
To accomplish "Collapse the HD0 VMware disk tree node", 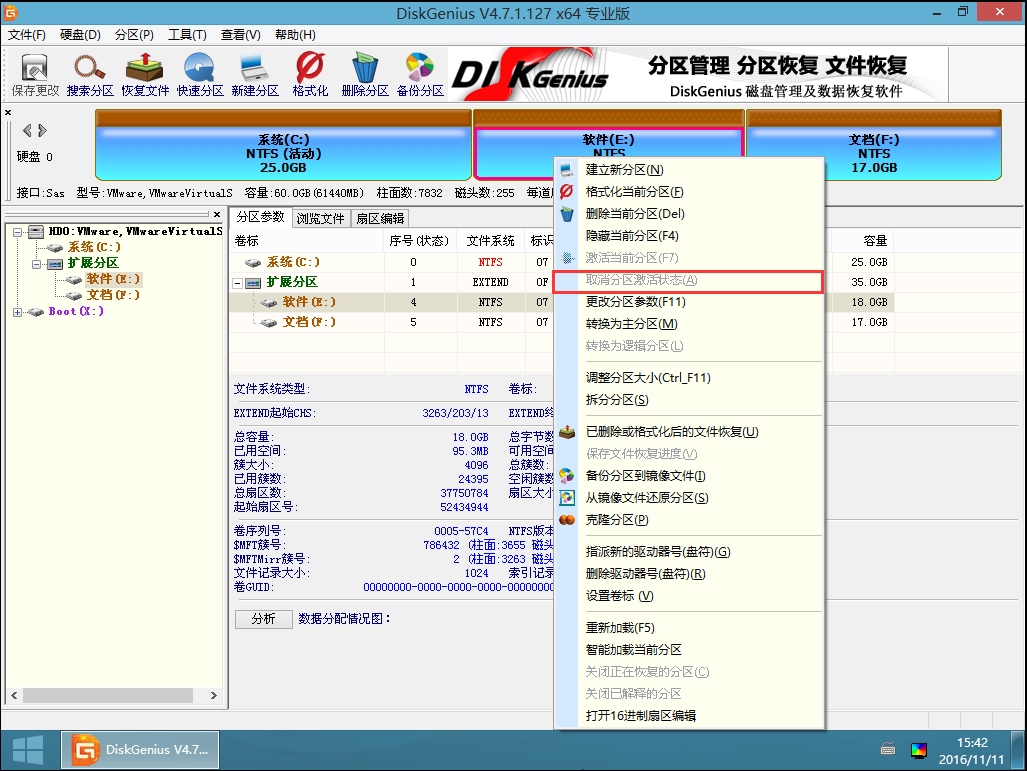I will coord(18,232).
